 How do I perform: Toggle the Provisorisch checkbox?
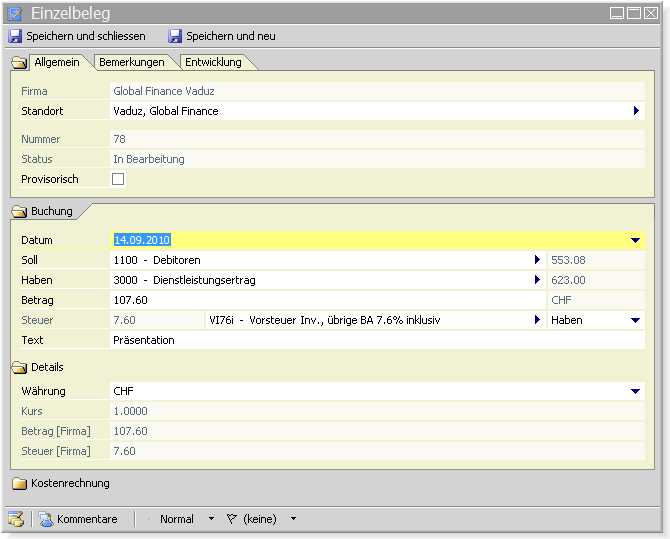pyautogui.click(x=118, y=179)
